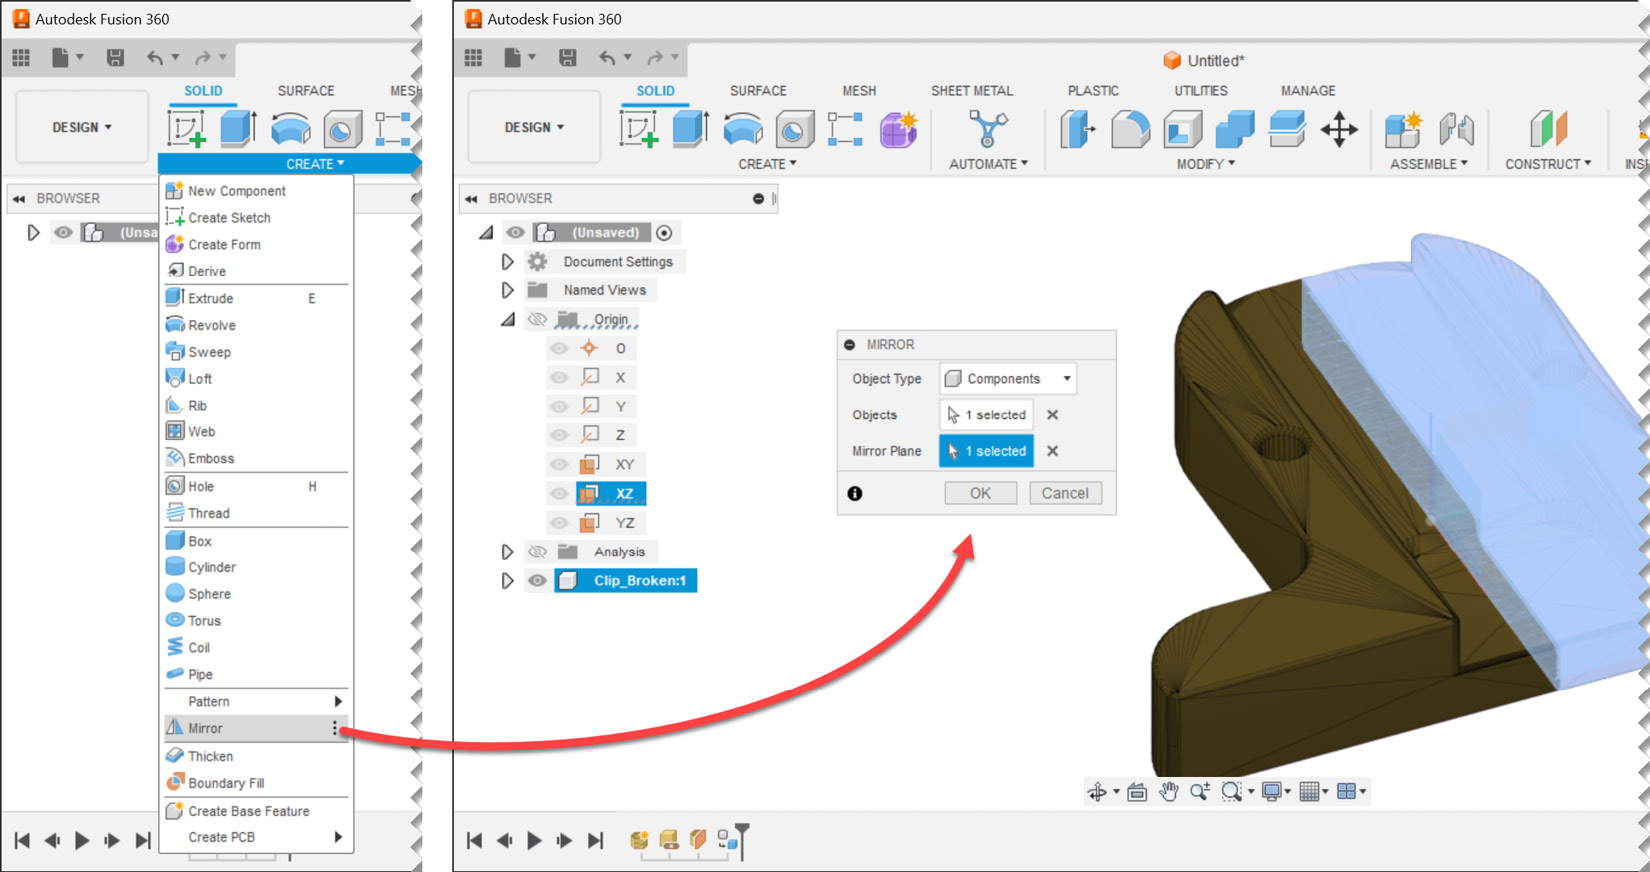This screenshot has width=1650, height=872.
Task: Click Look At icon in navigation bar
Action: pos(1136,792)
